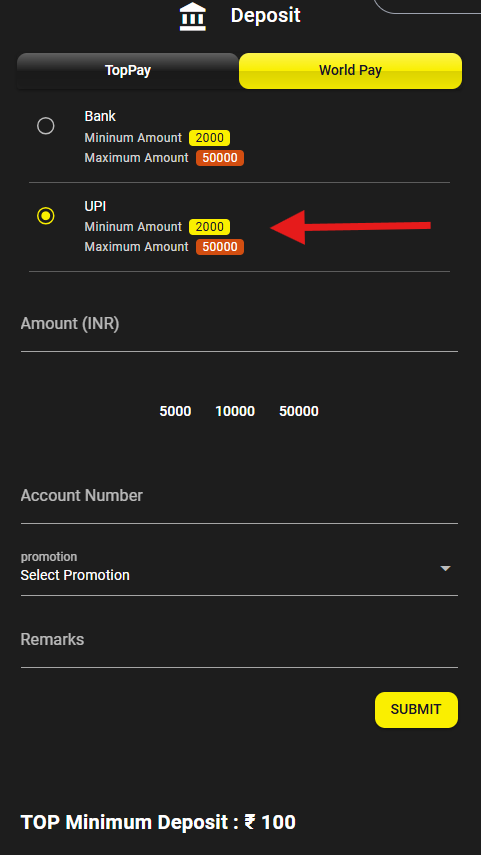Open the Select Promotion dropdown
This screenshot has width=481, height=855.
point(239,573)
